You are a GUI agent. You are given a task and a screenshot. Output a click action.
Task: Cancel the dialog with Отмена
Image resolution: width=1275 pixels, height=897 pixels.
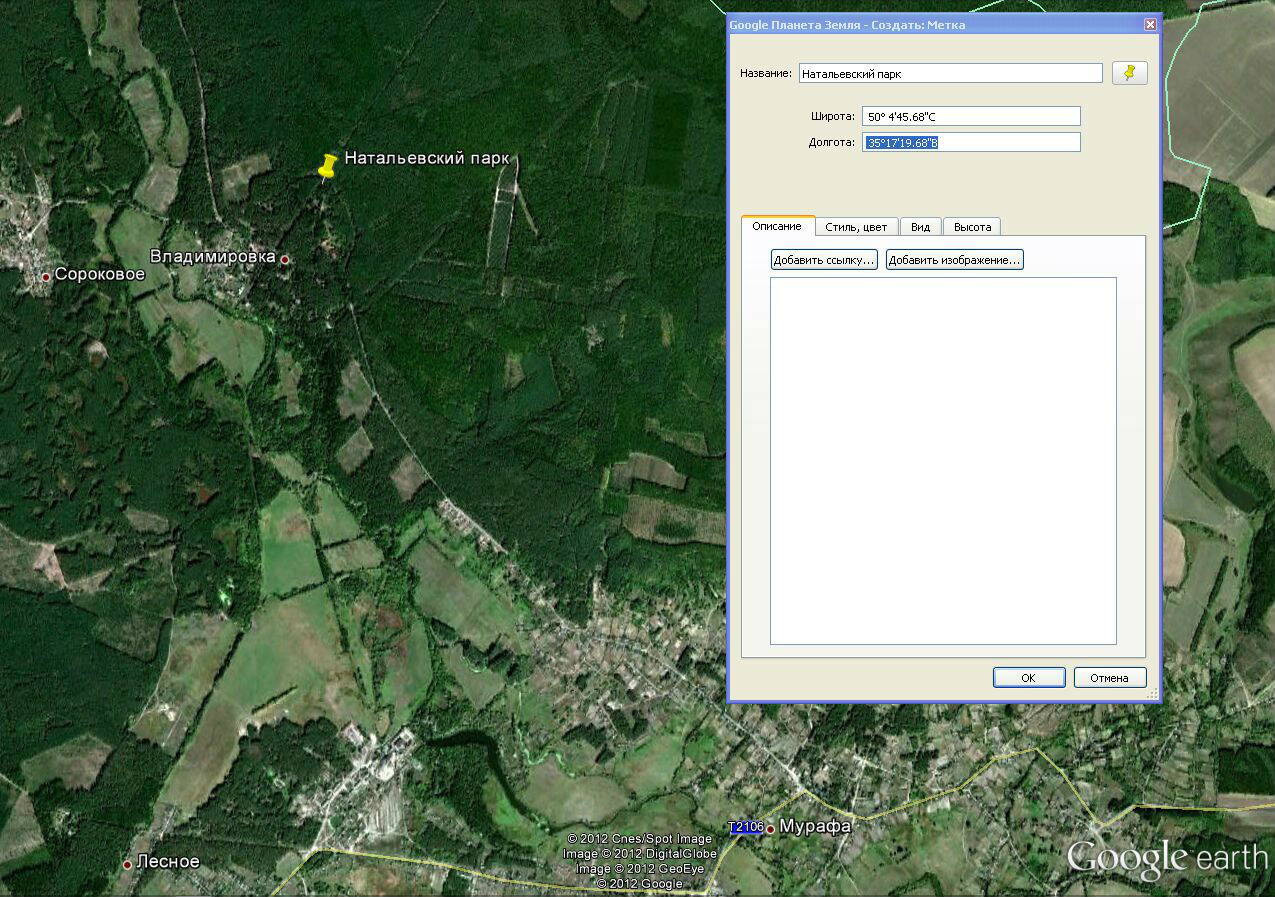(1109, 677)
